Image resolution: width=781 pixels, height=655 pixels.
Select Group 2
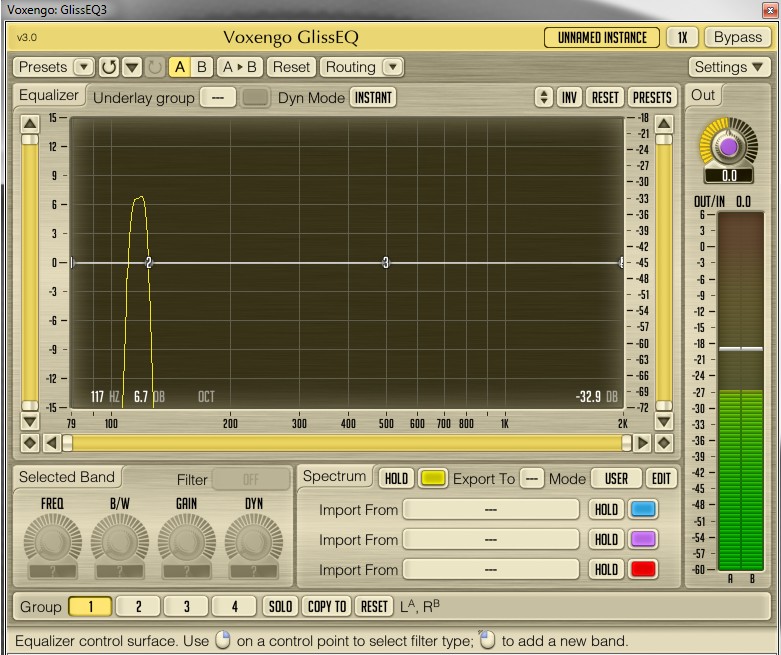point(138,606)
